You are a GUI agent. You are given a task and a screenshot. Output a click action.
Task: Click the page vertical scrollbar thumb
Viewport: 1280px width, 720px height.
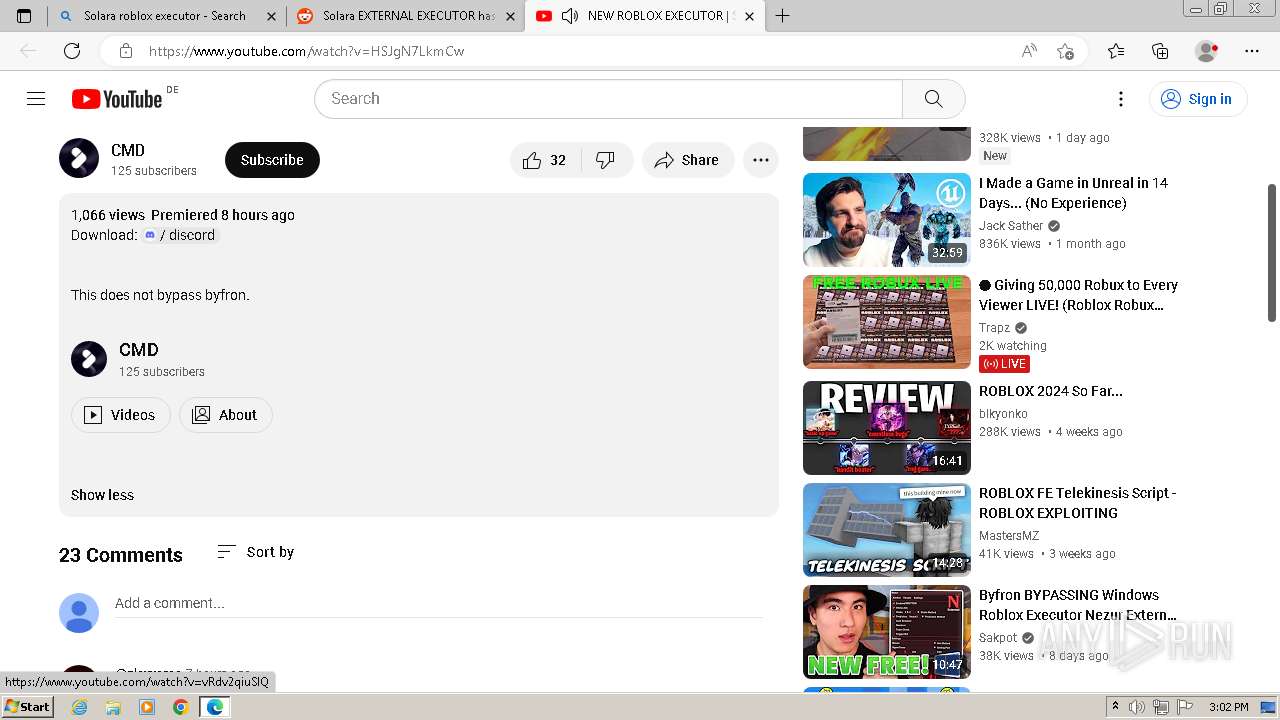tap(1272, 253)
